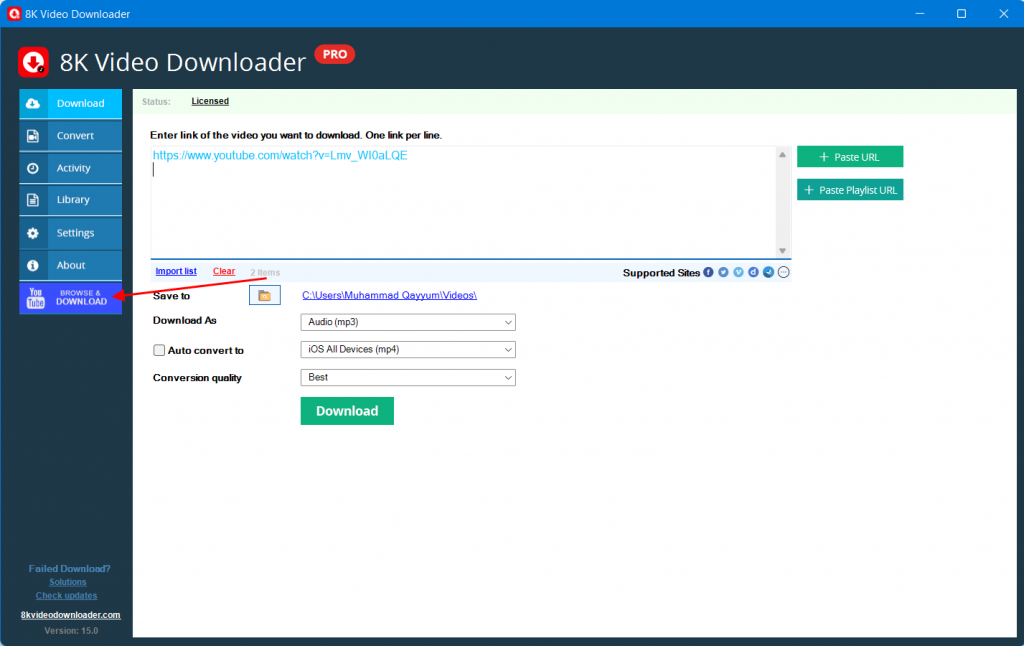Screen dimensions: 1024x646
Task: Click the Vimeo supported site icon
Action: coord(739,272)
